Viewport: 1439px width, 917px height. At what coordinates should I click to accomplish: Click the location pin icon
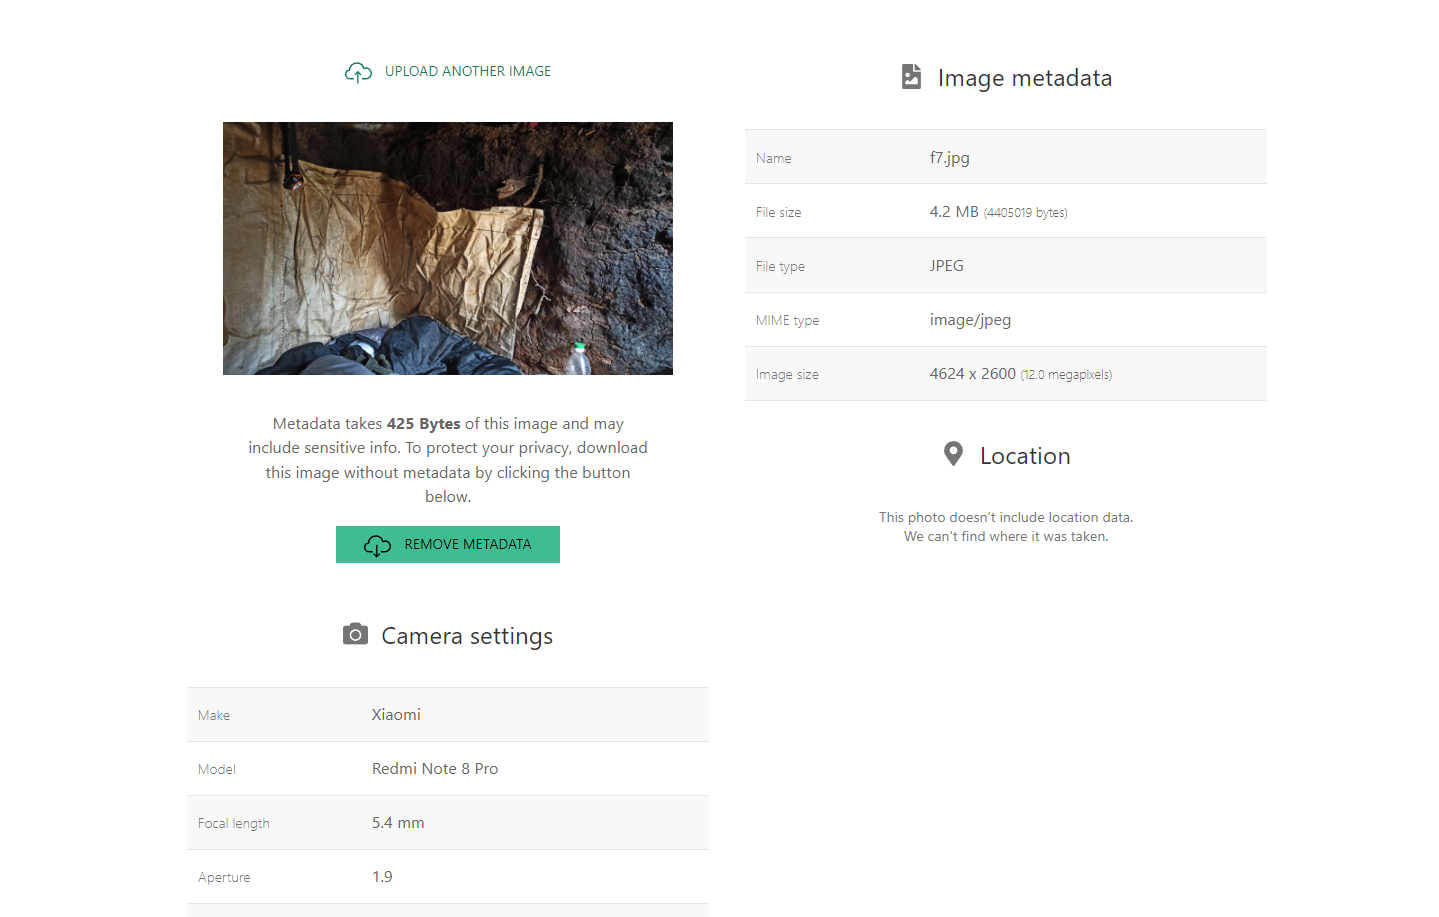pyautogui.click(x=954, y=454)
